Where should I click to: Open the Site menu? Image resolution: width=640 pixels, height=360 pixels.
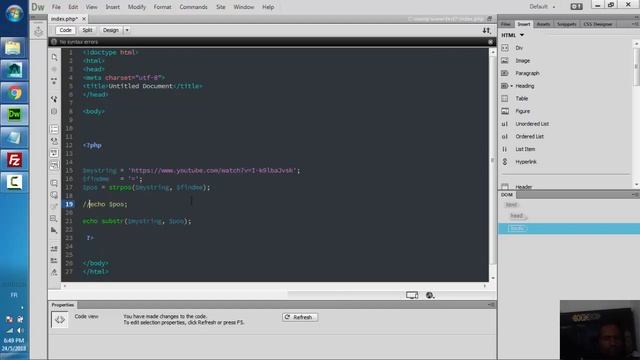coord(220,7)
